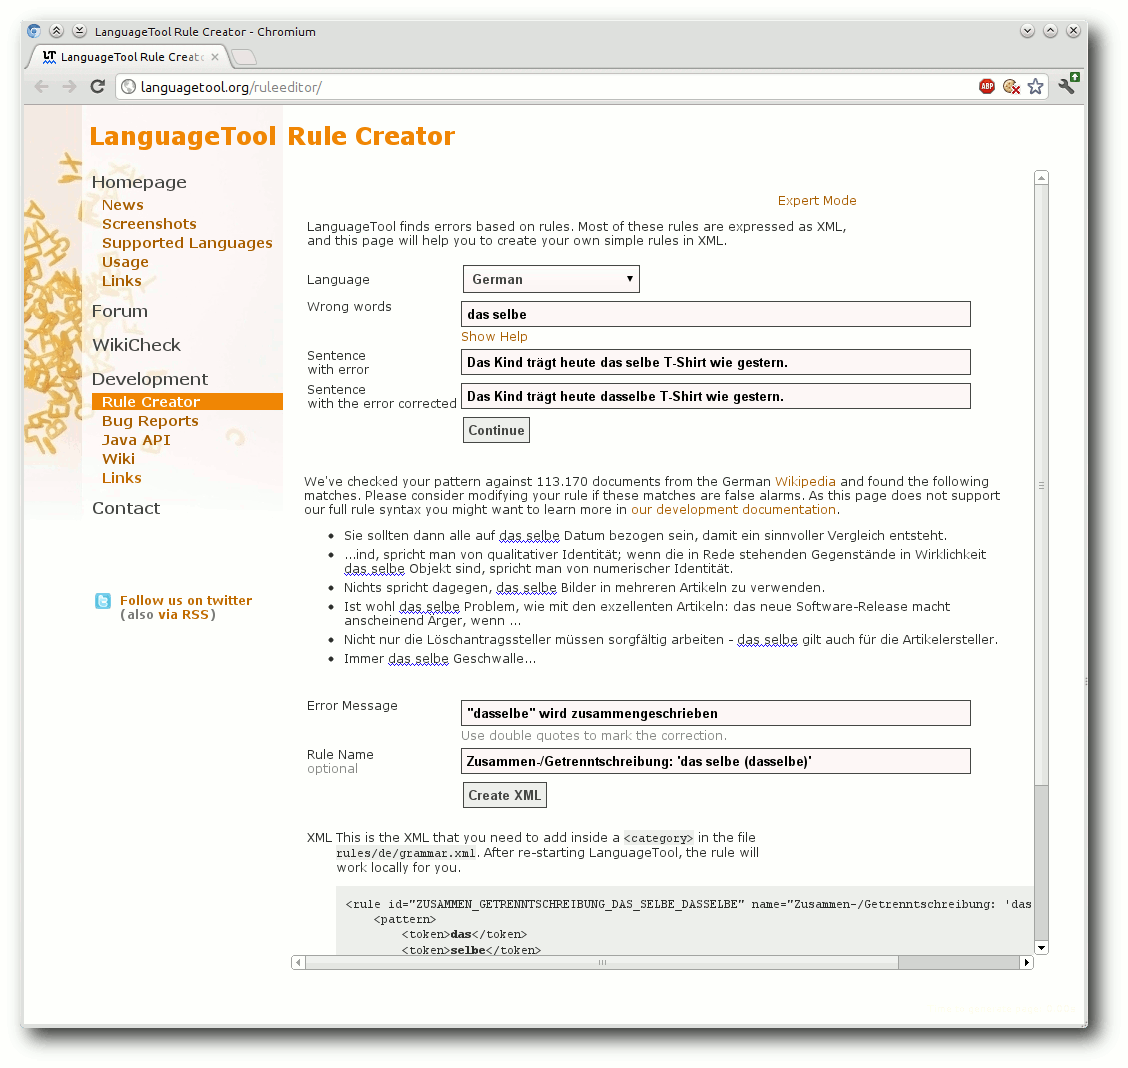Open the News sidebar link
The height and width of the screenshot is (1068, 1128).
122,205
